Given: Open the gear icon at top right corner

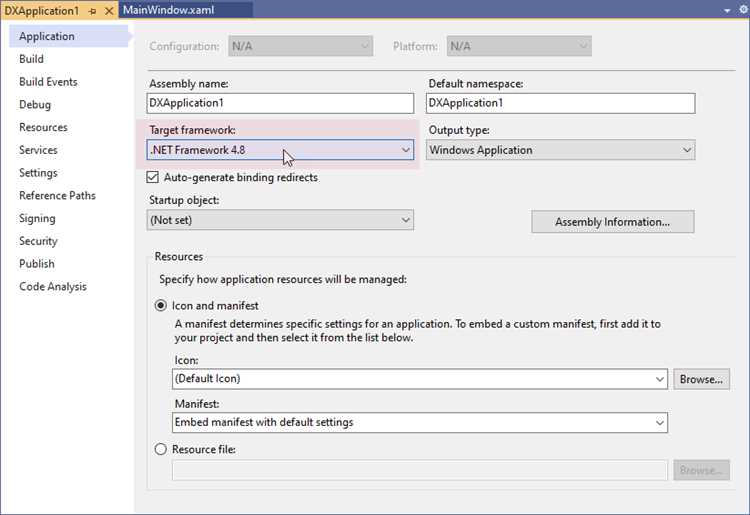Looking at the screenshot, I should 743,10.
